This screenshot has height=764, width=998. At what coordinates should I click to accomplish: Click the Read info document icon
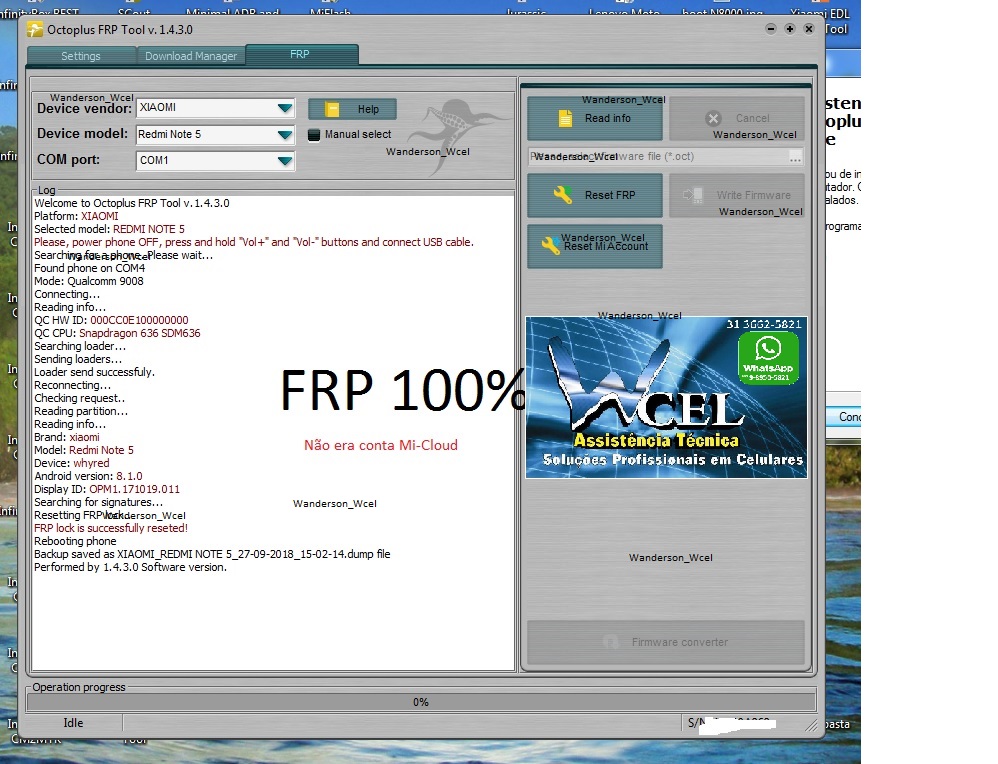565,118
